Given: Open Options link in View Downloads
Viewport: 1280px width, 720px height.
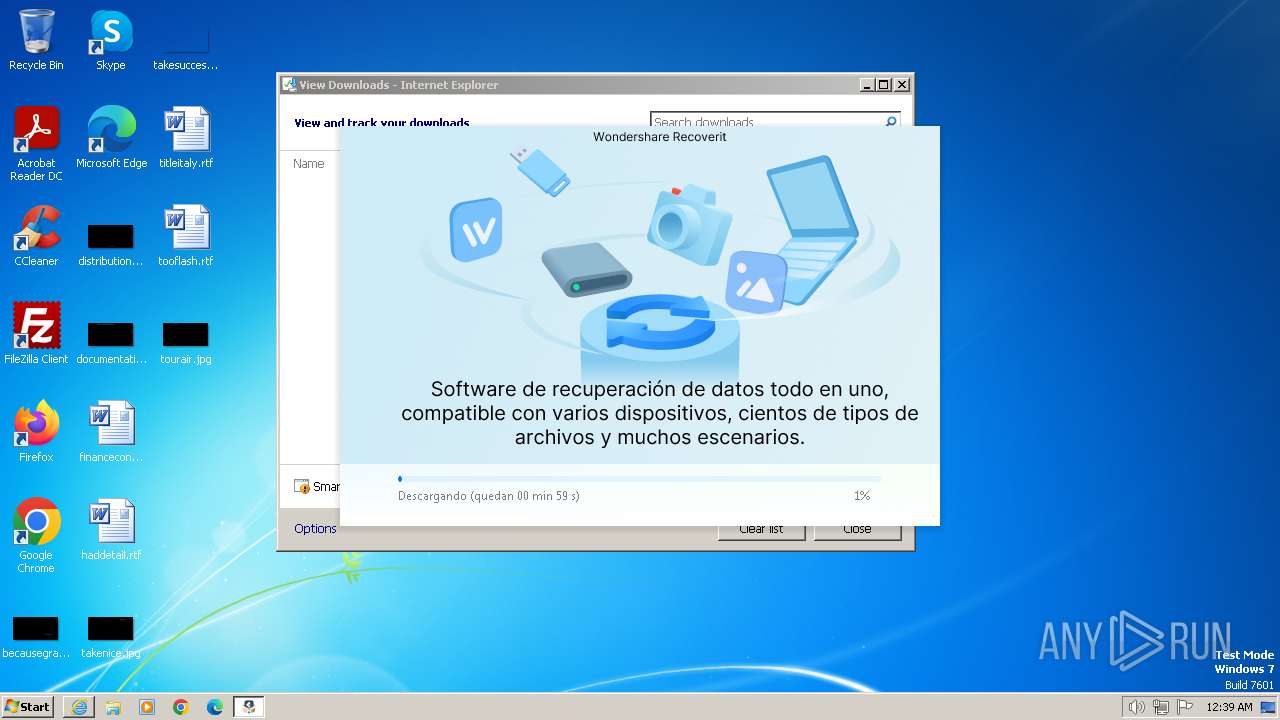Looking at the screenshot, I should [x=315, y=529].
